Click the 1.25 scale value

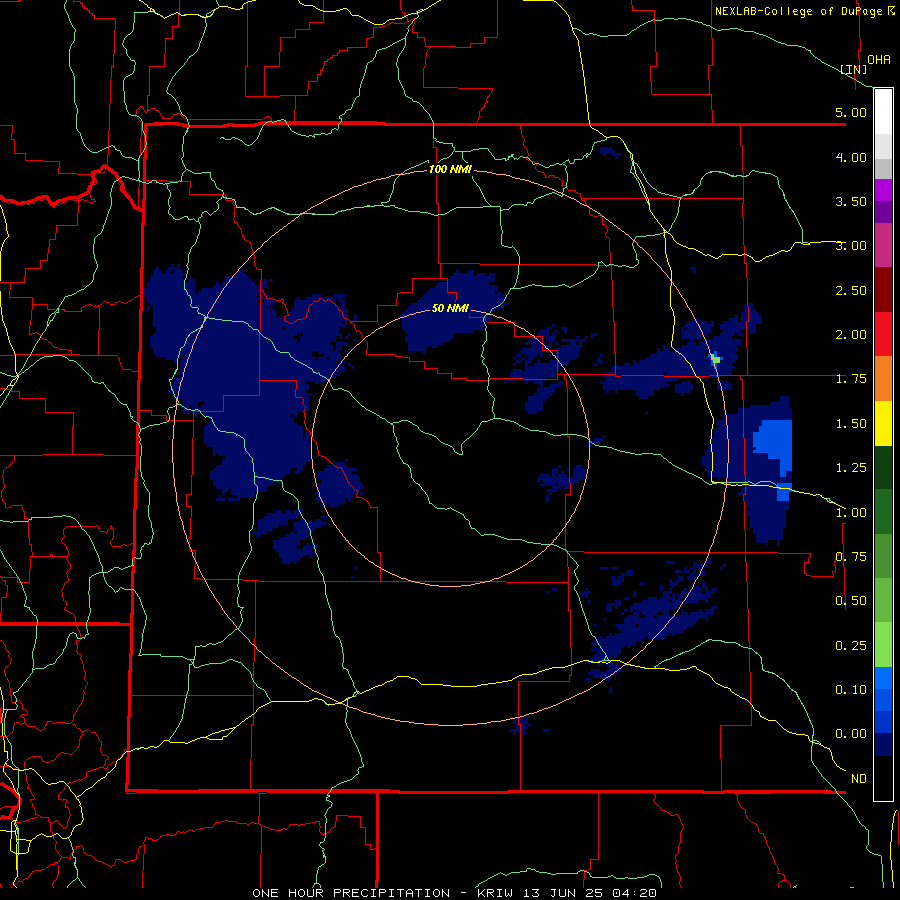(x=851, y=468)
